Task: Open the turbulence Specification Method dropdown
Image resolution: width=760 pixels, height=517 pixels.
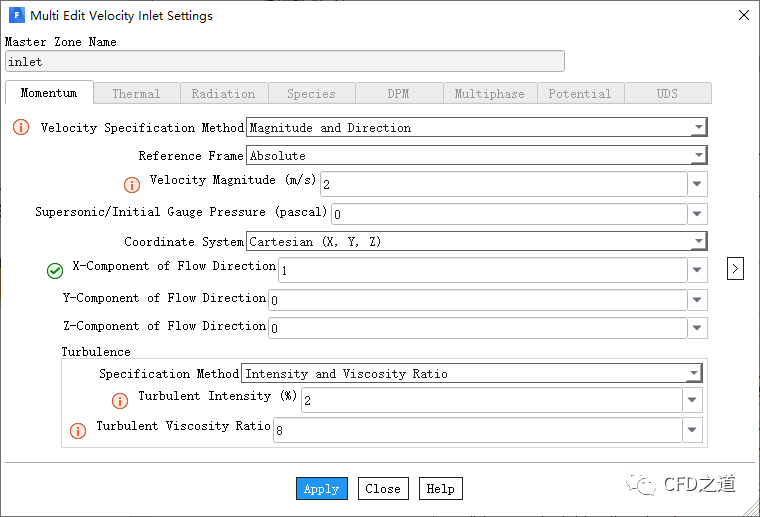Action: (693, 374)
